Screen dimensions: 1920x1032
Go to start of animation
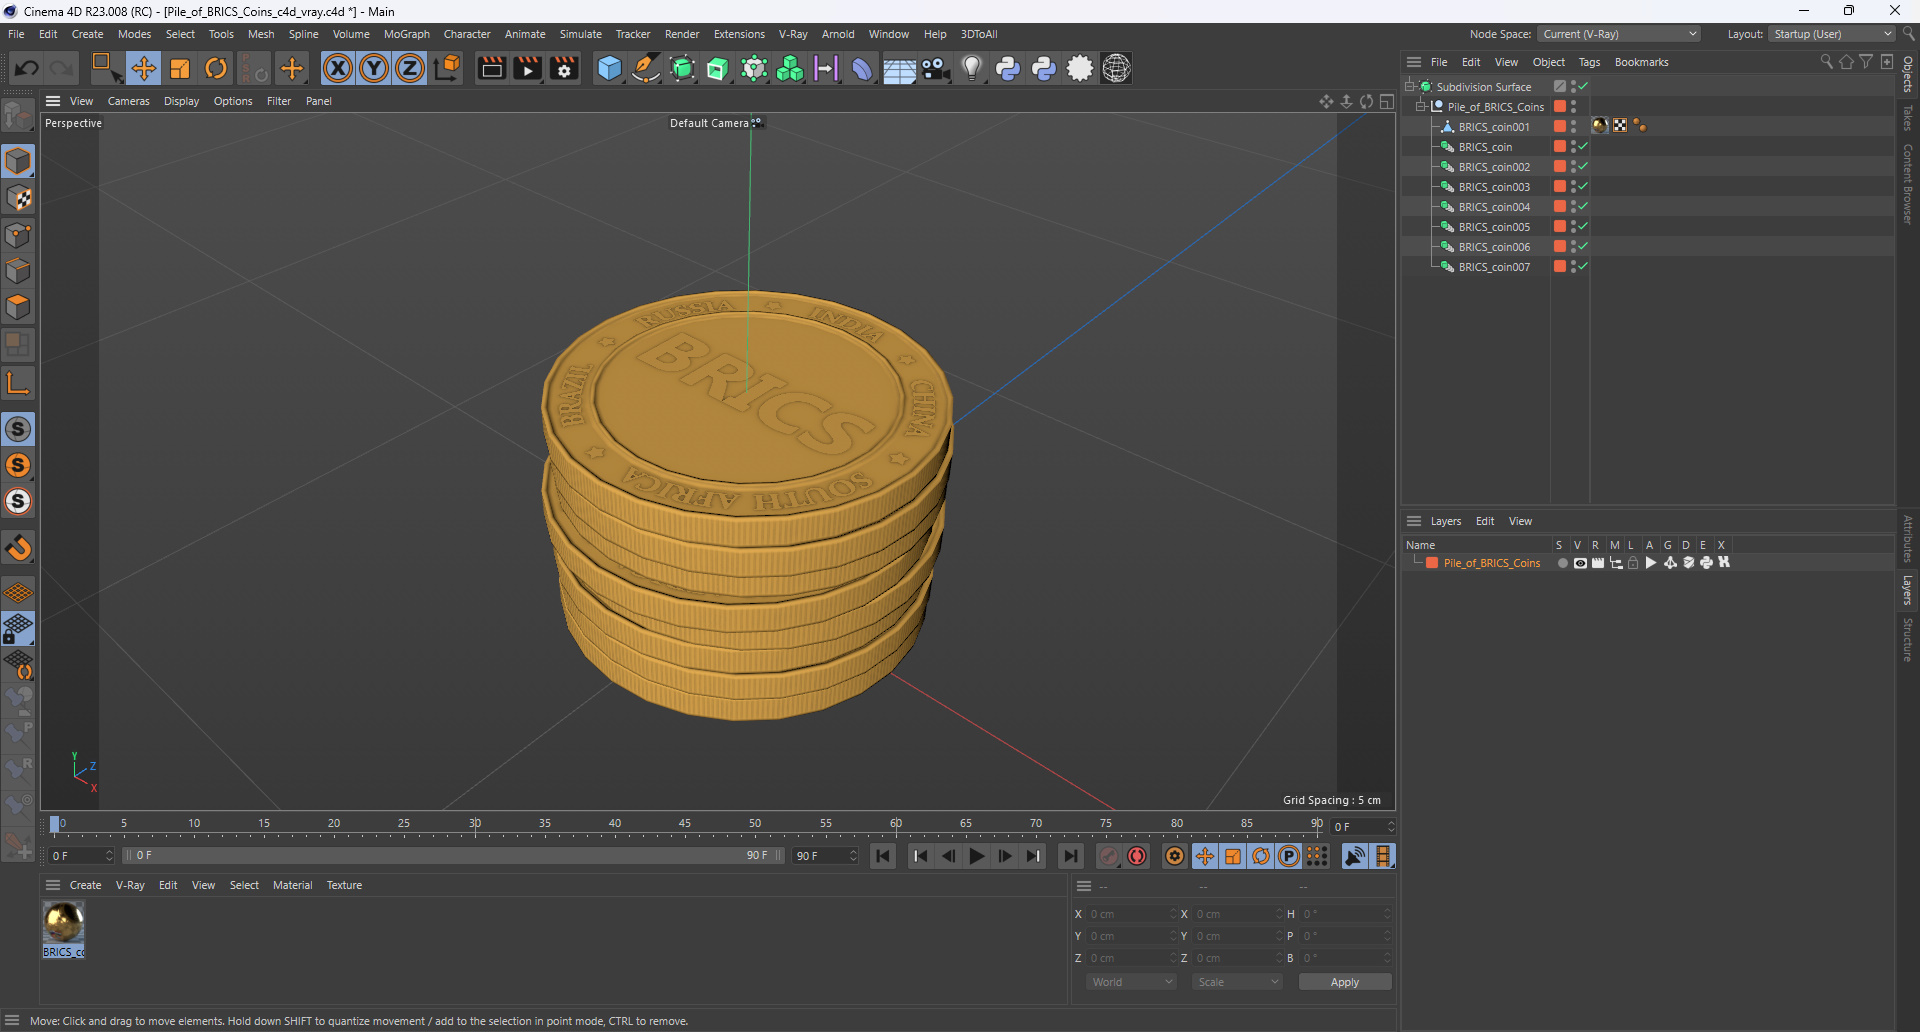click(883, 856)
